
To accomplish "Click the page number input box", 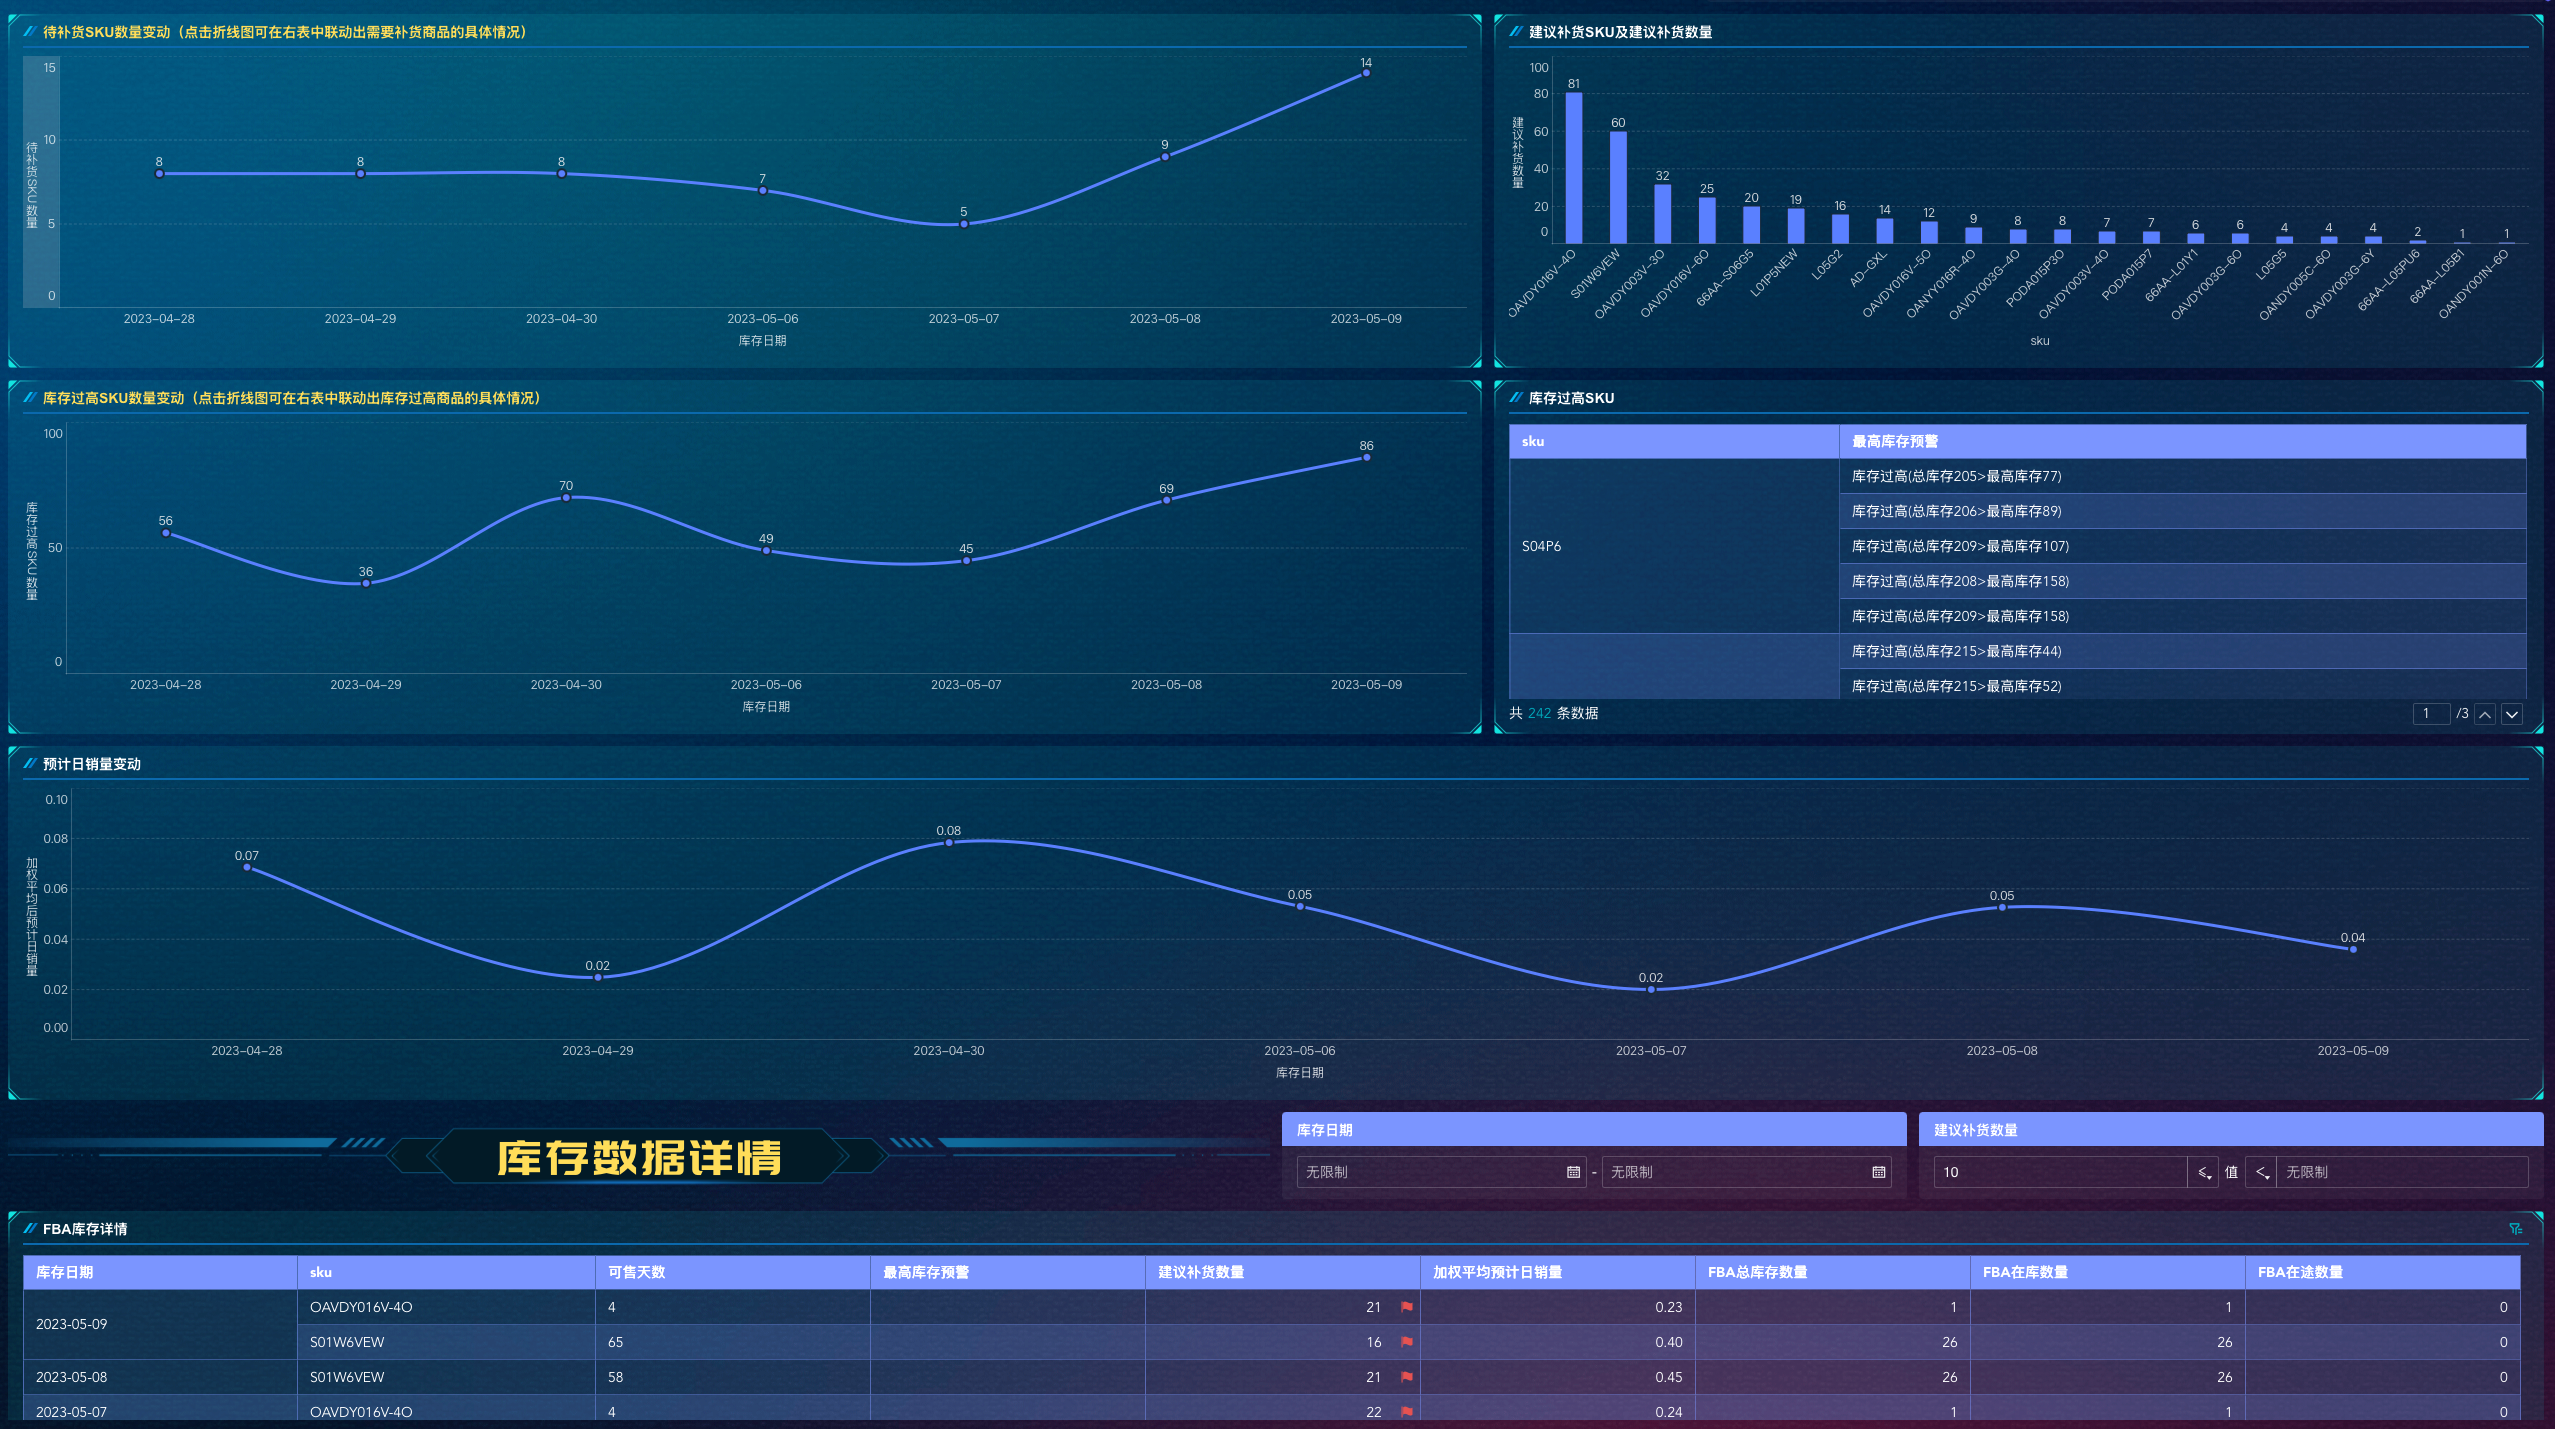I will coord(2430,714).
